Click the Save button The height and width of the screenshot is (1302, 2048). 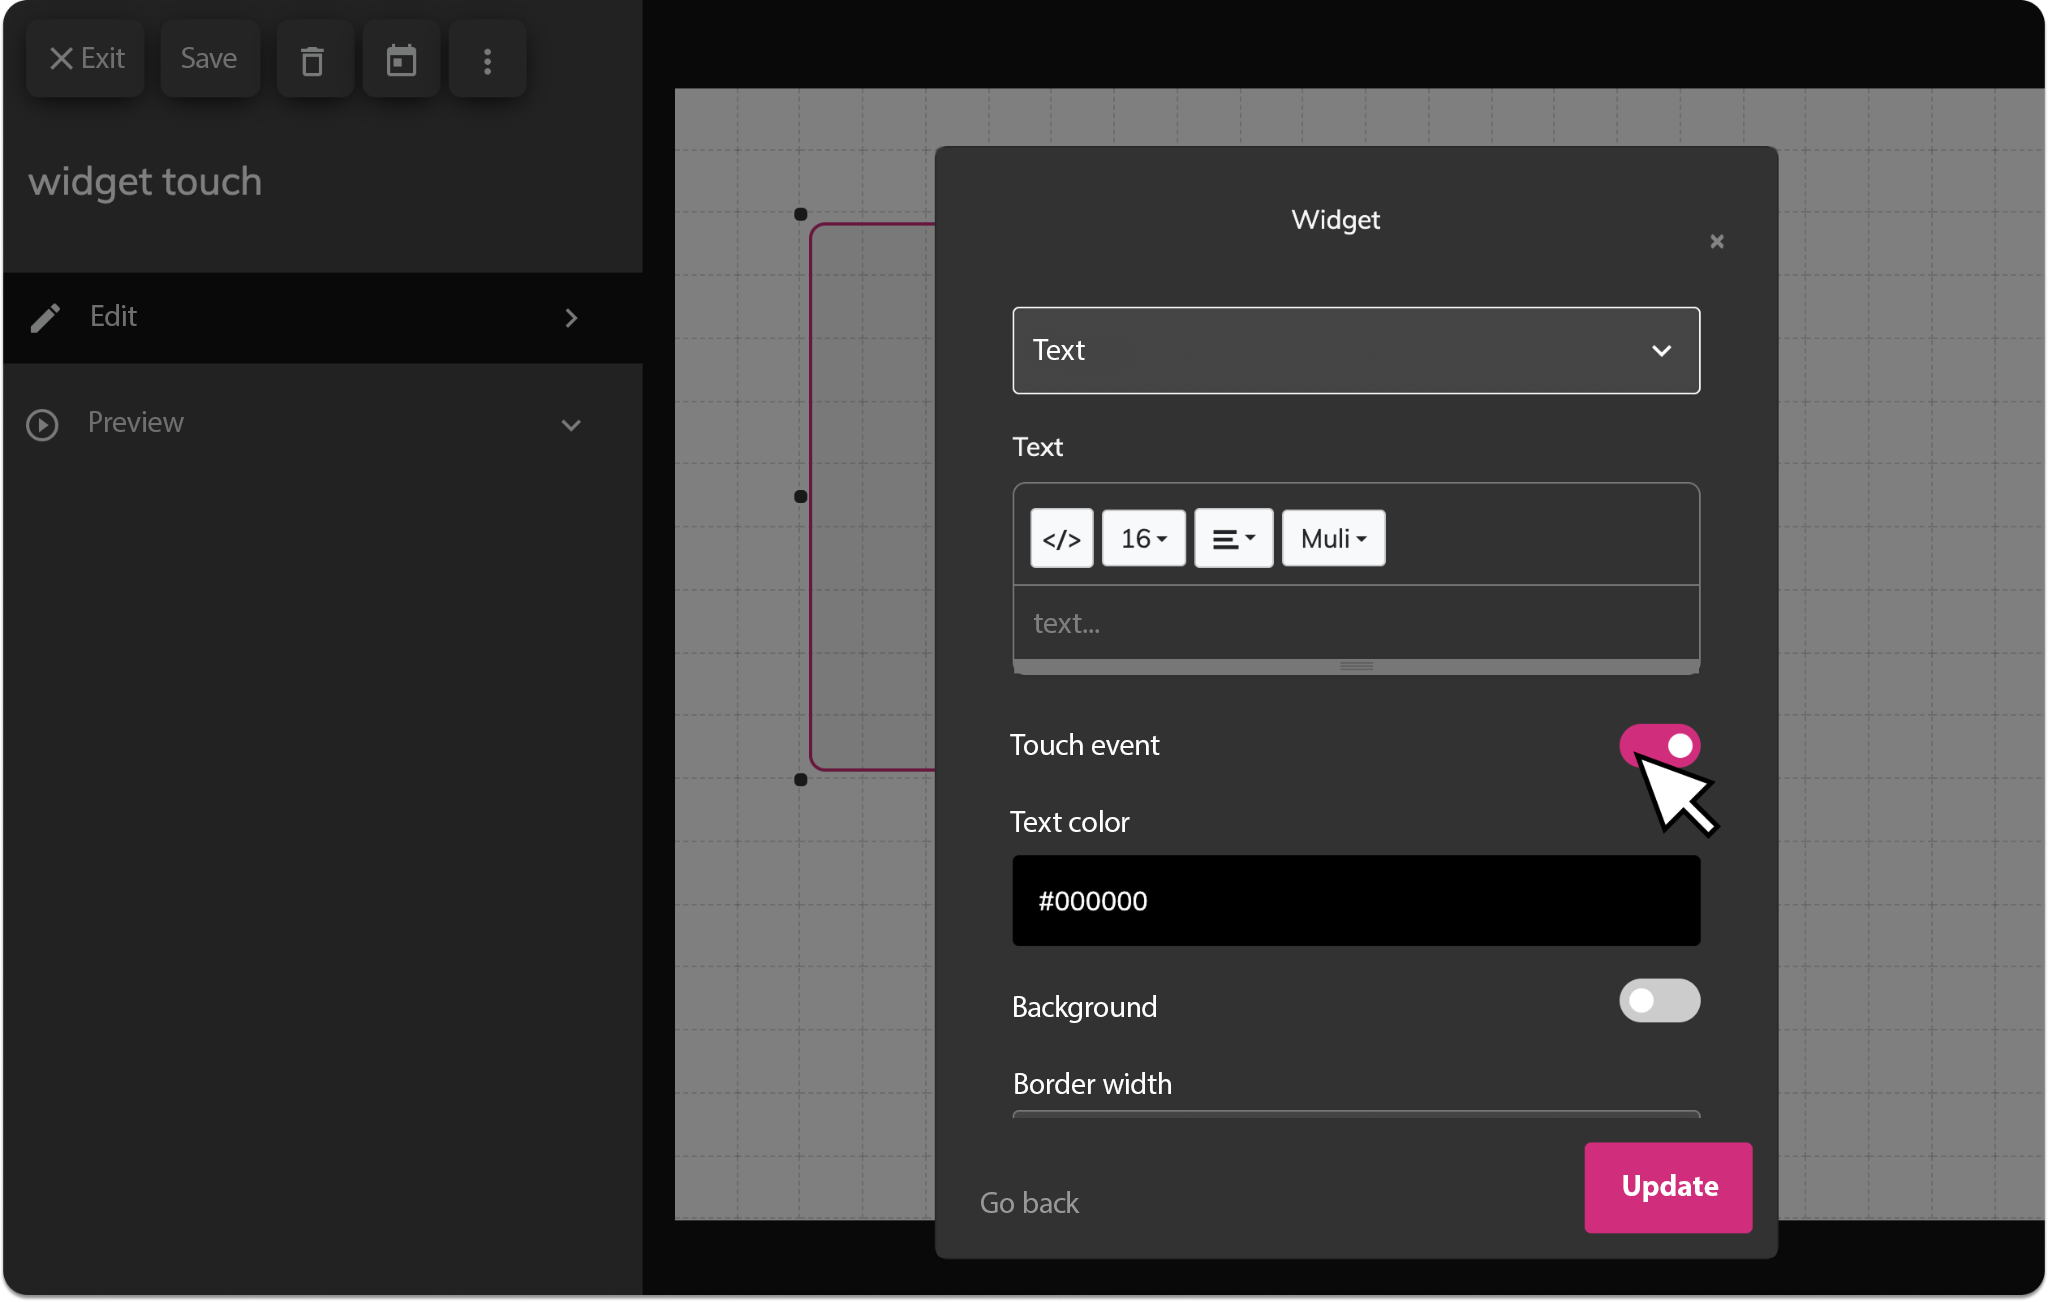coord(209,60)
